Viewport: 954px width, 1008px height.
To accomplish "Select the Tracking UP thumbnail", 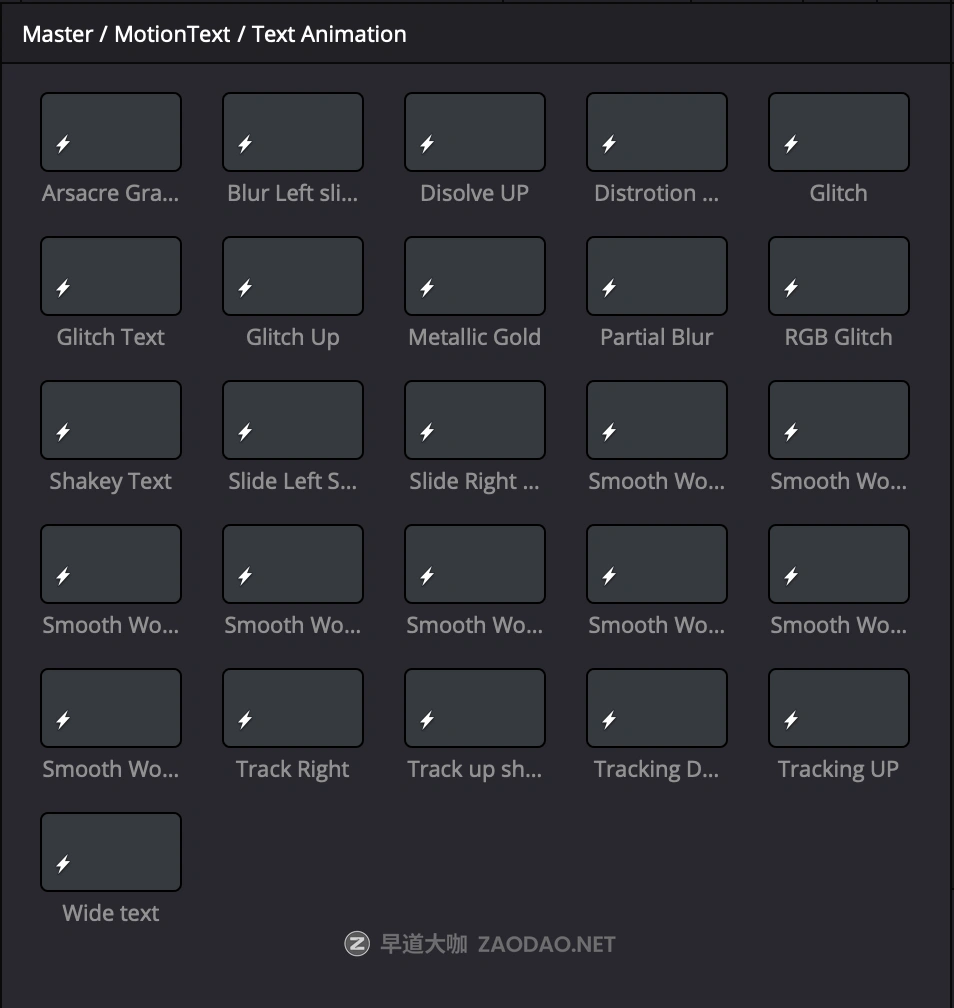I will 839,708.
